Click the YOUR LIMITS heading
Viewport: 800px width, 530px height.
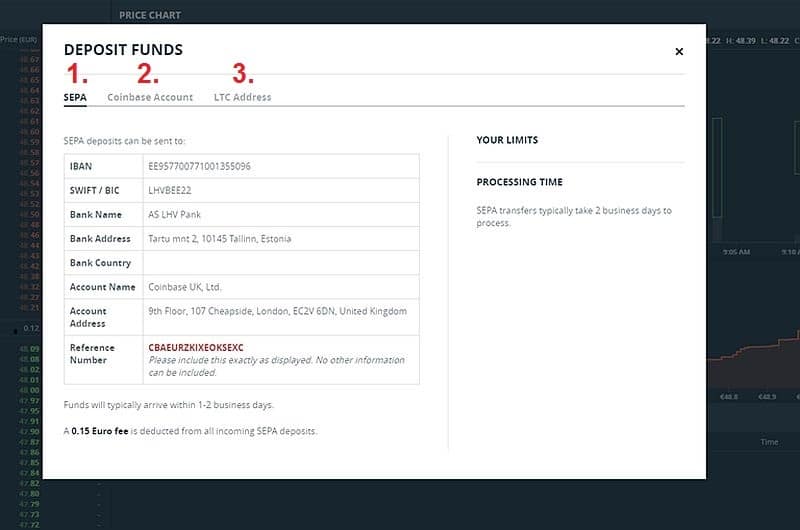[x=507, y=140]
